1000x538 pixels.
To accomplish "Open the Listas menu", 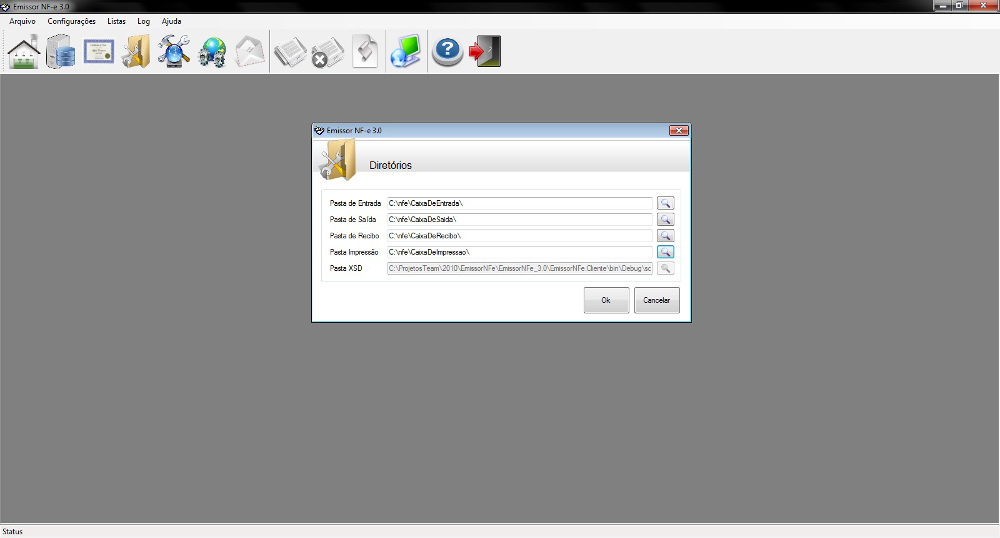I will point(116,21).
